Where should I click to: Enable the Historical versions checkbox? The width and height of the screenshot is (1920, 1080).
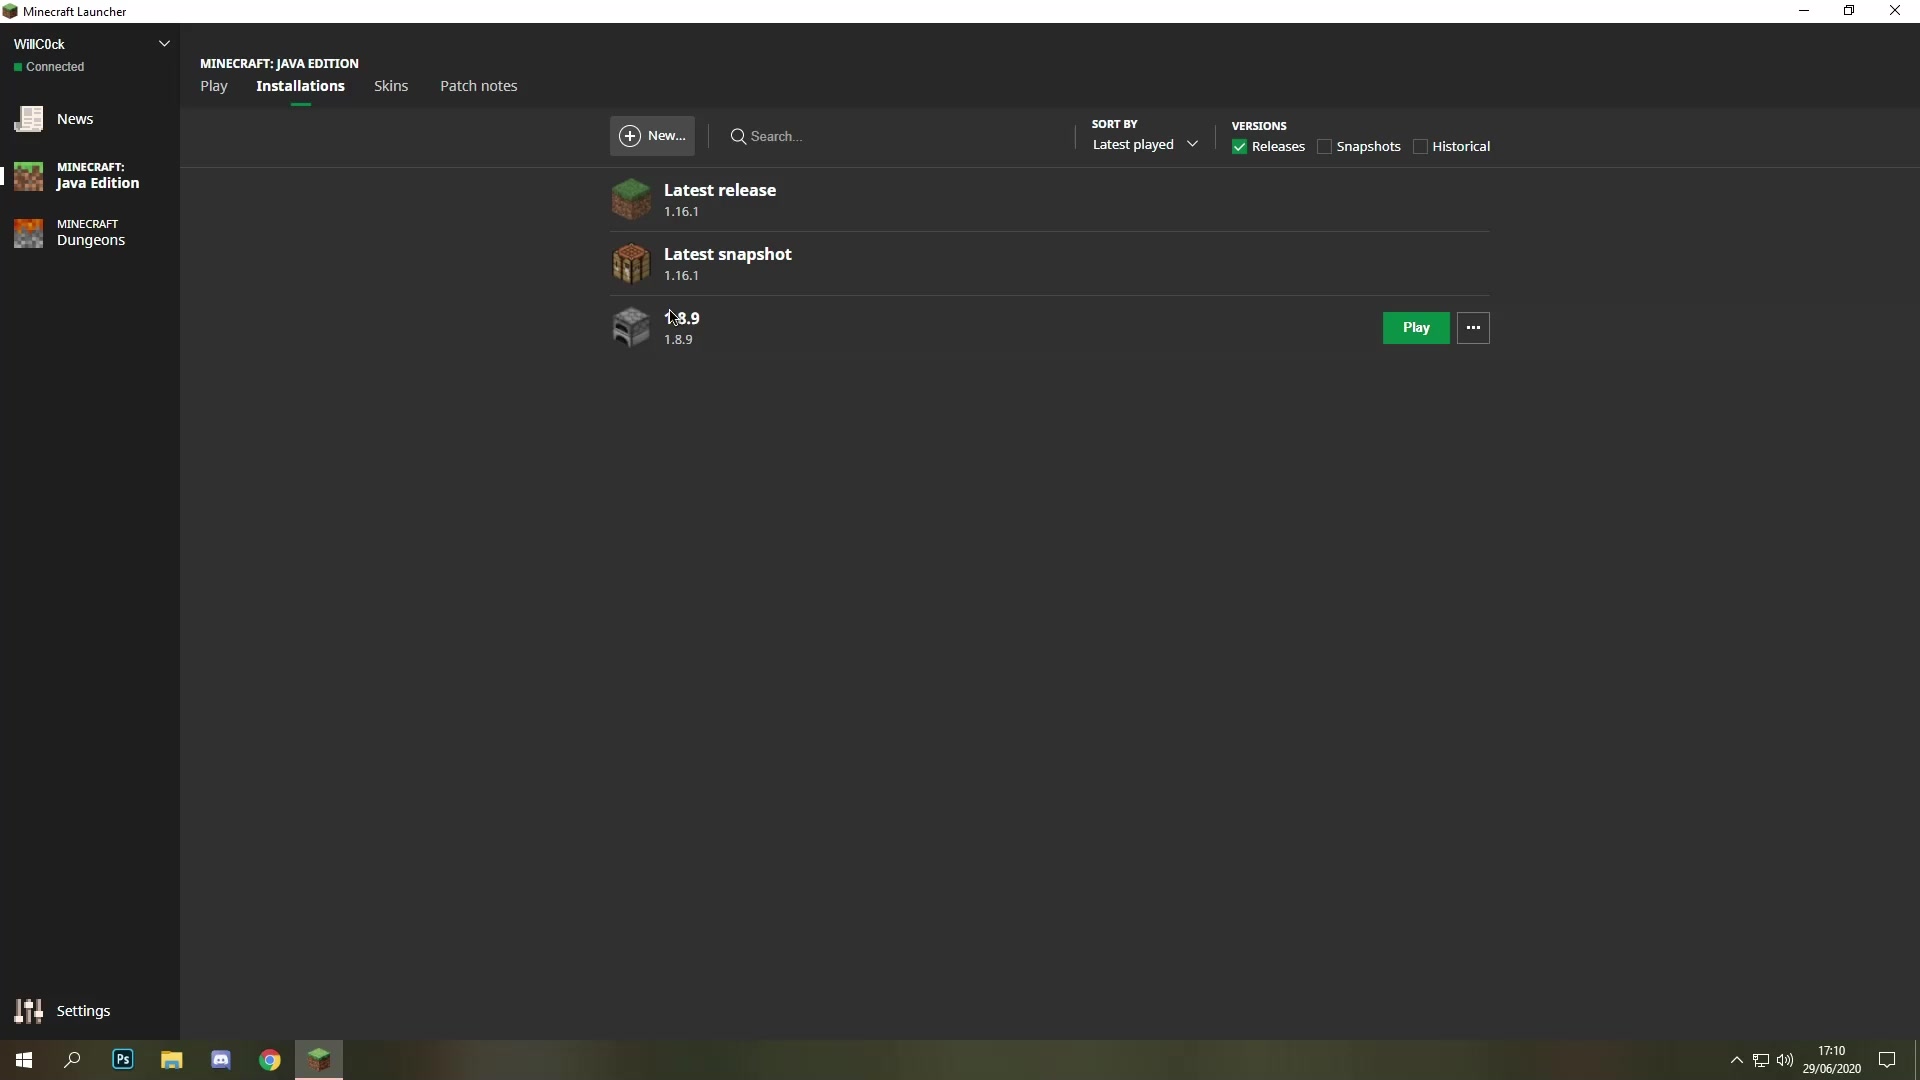(1420, 147)
